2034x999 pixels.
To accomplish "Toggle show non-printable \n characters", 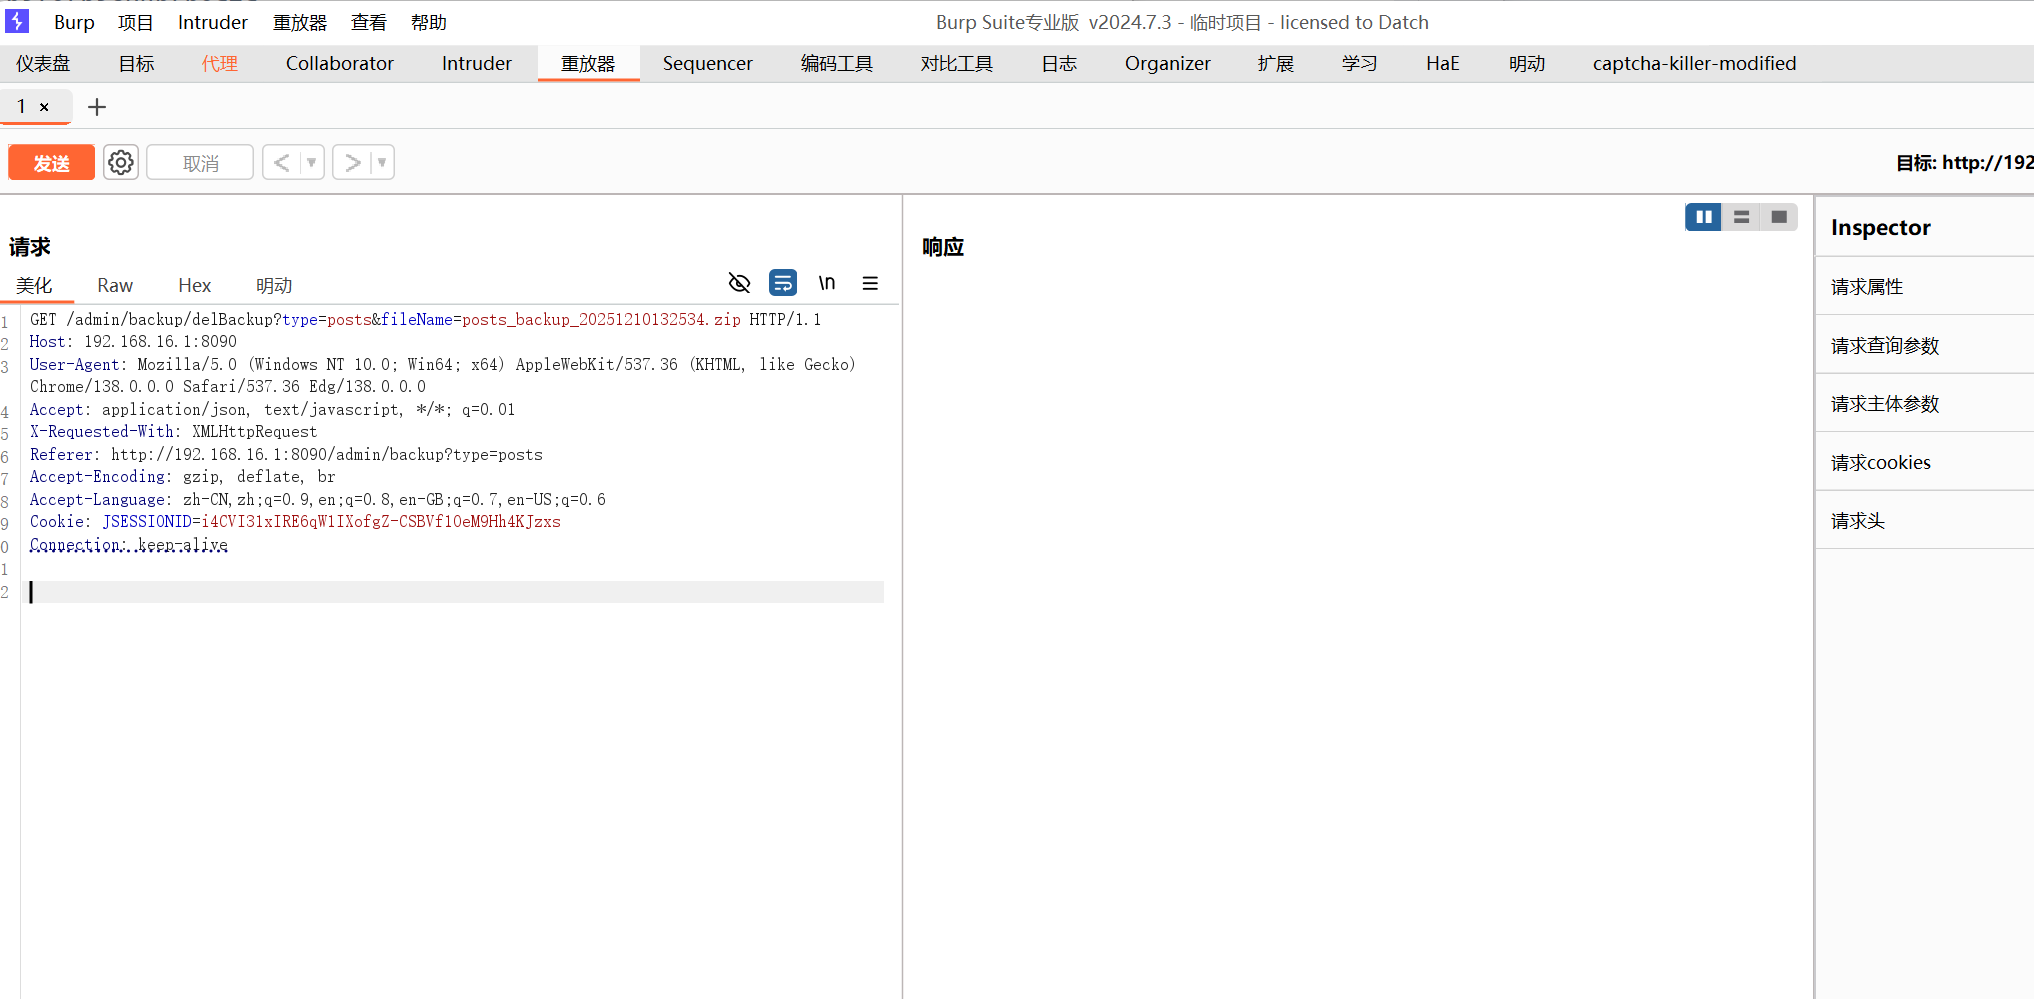I will (827, 284).
